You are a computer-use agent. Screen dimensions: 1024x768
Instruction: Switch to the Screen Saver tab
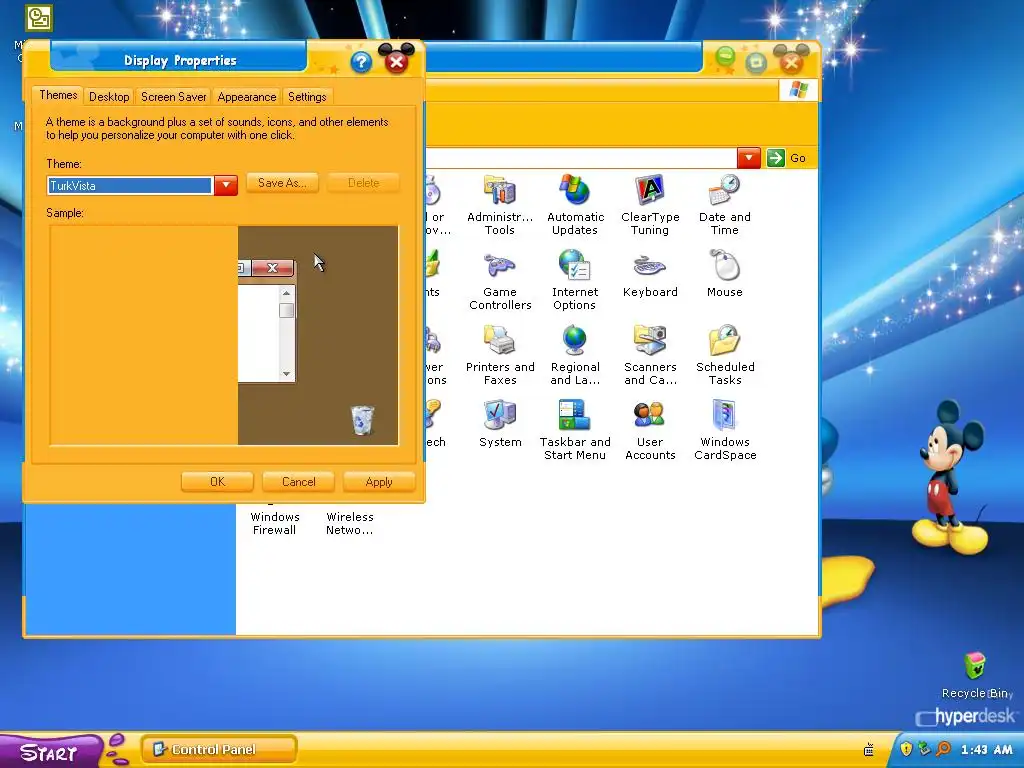[174, 97]
